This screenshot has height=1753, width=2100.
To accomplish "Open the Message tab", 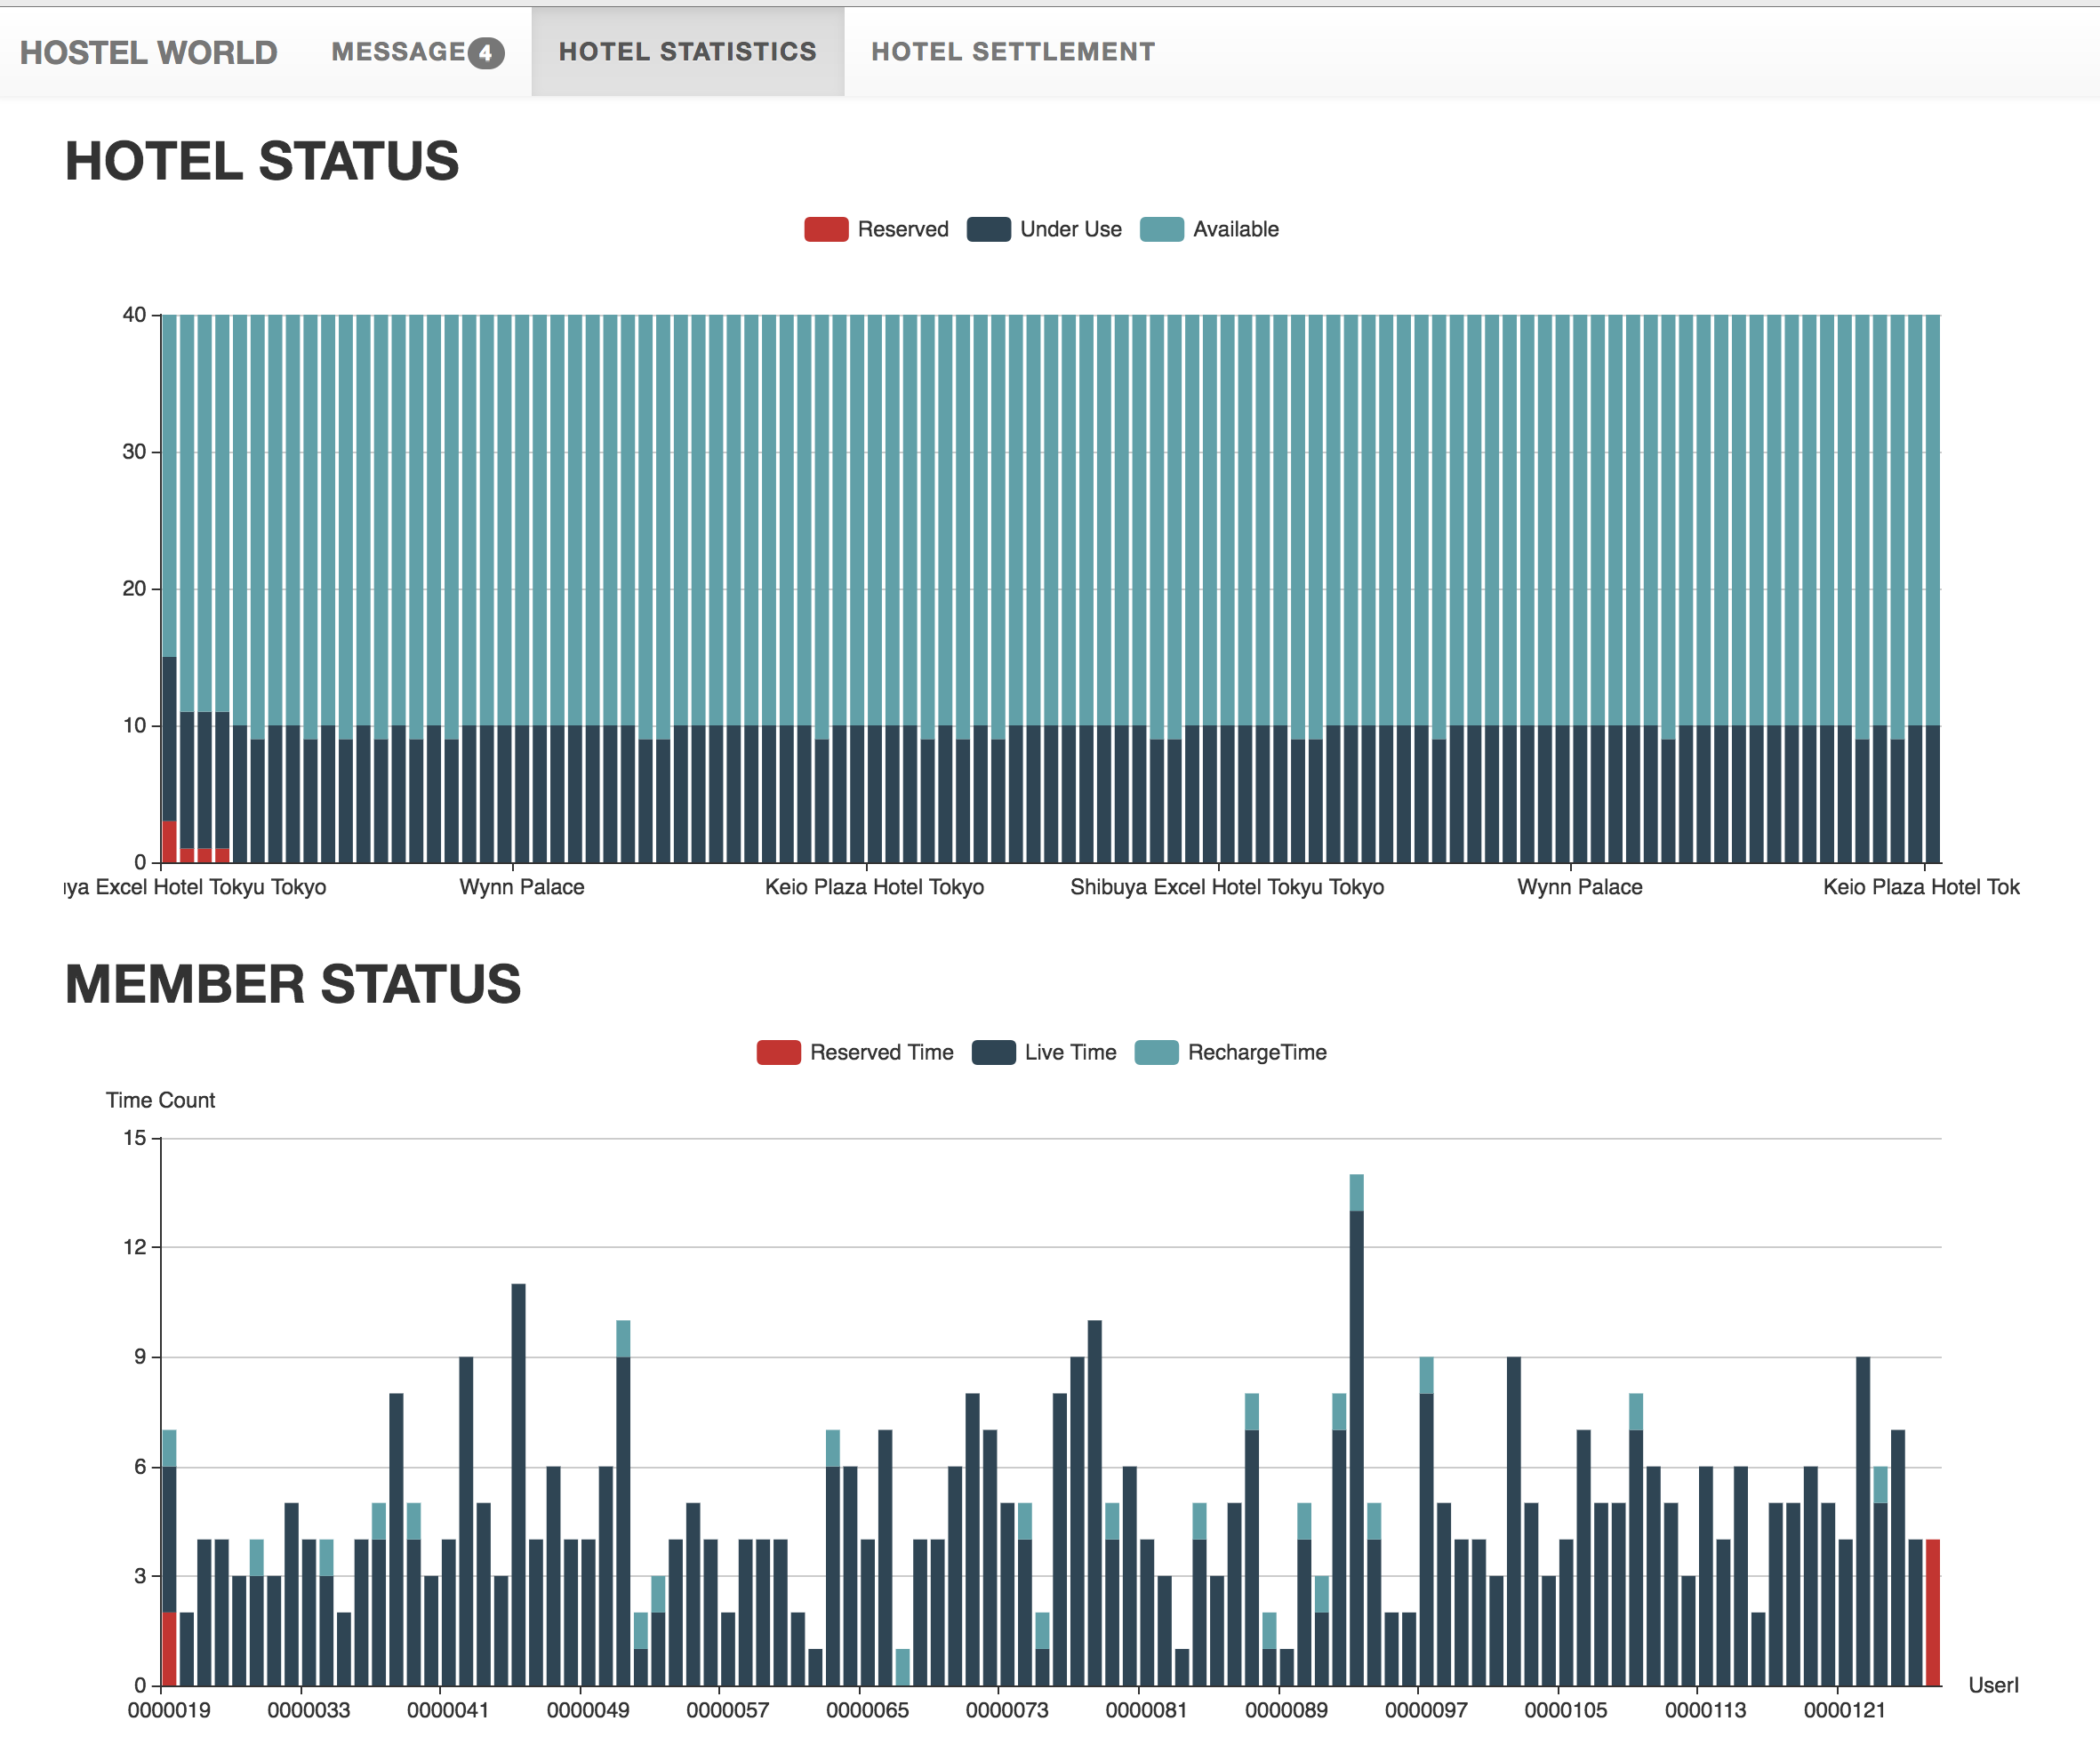I will click(398, 52).
